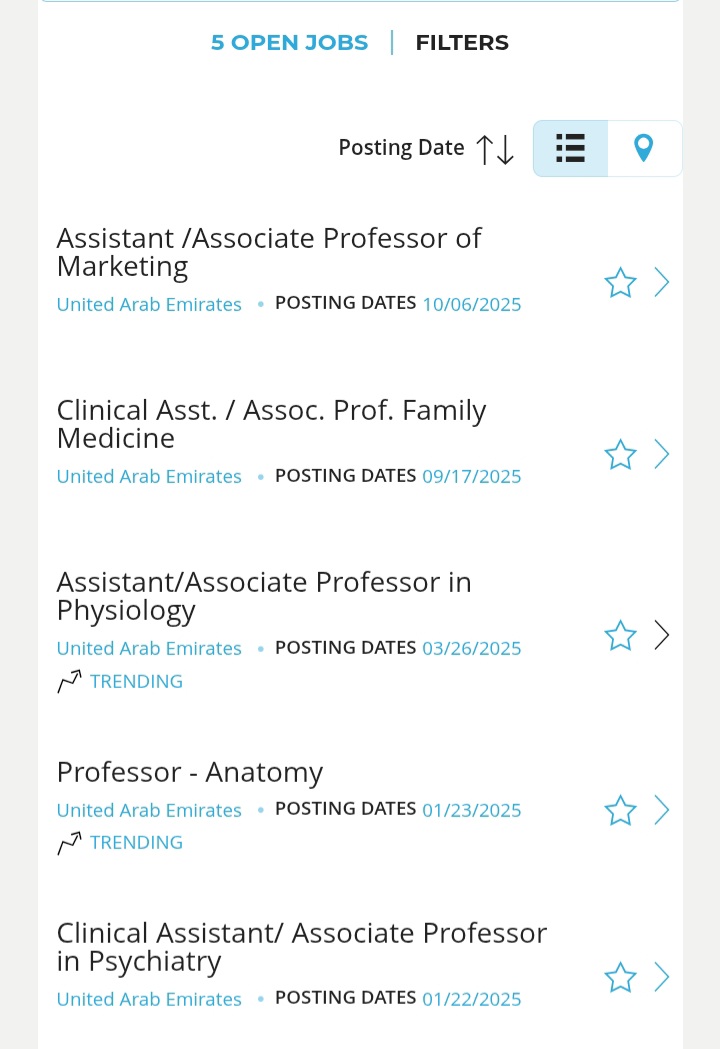Open the FILTERS panel
Screen dimensions: 720x1049
[462, 43]
